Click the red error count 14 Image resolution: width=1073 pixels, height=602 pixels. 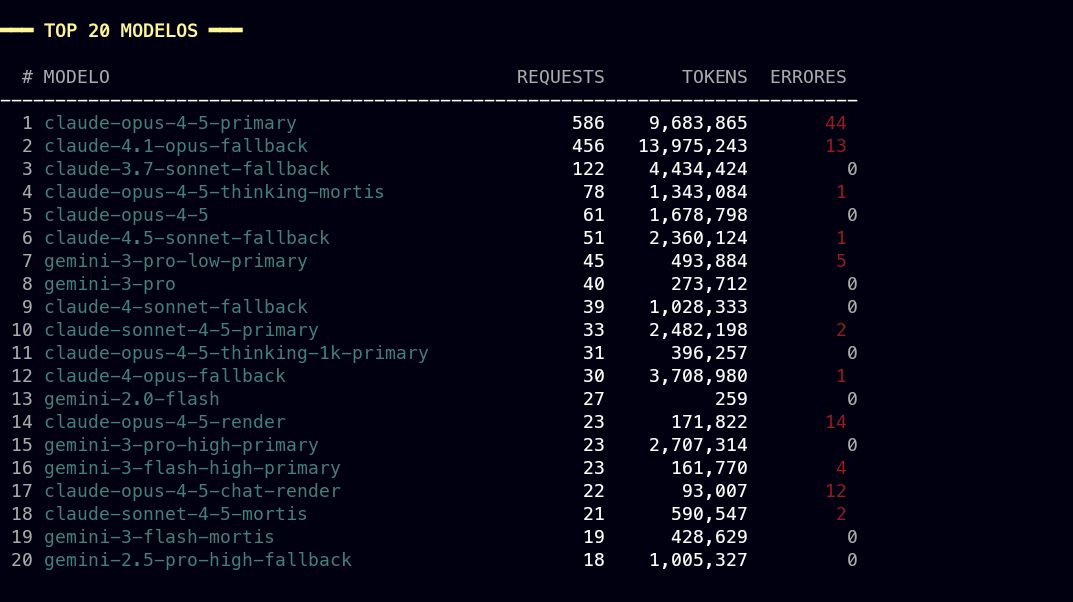tap(836, 422)
